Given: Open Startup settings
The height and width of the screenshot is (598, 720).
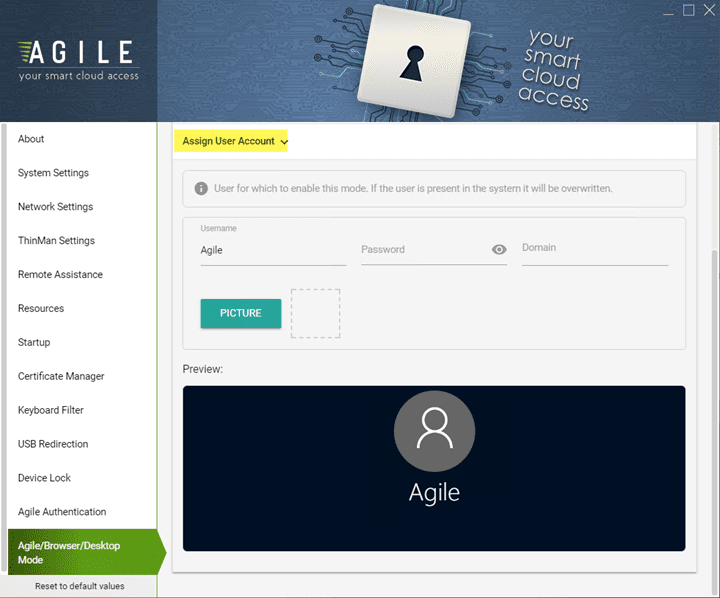Looking at the screenshot, I should [x=34, y=342].
